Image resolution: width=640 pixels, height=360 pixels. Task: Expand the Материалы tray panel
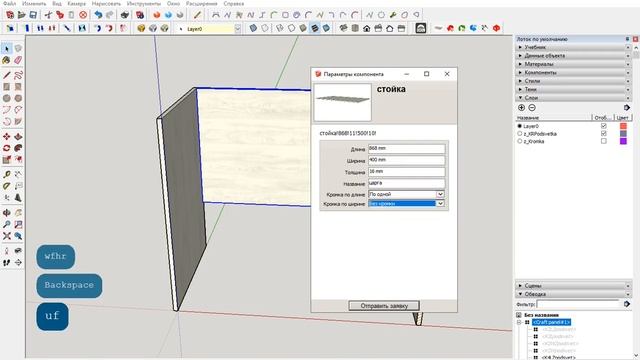coord(573,64)
